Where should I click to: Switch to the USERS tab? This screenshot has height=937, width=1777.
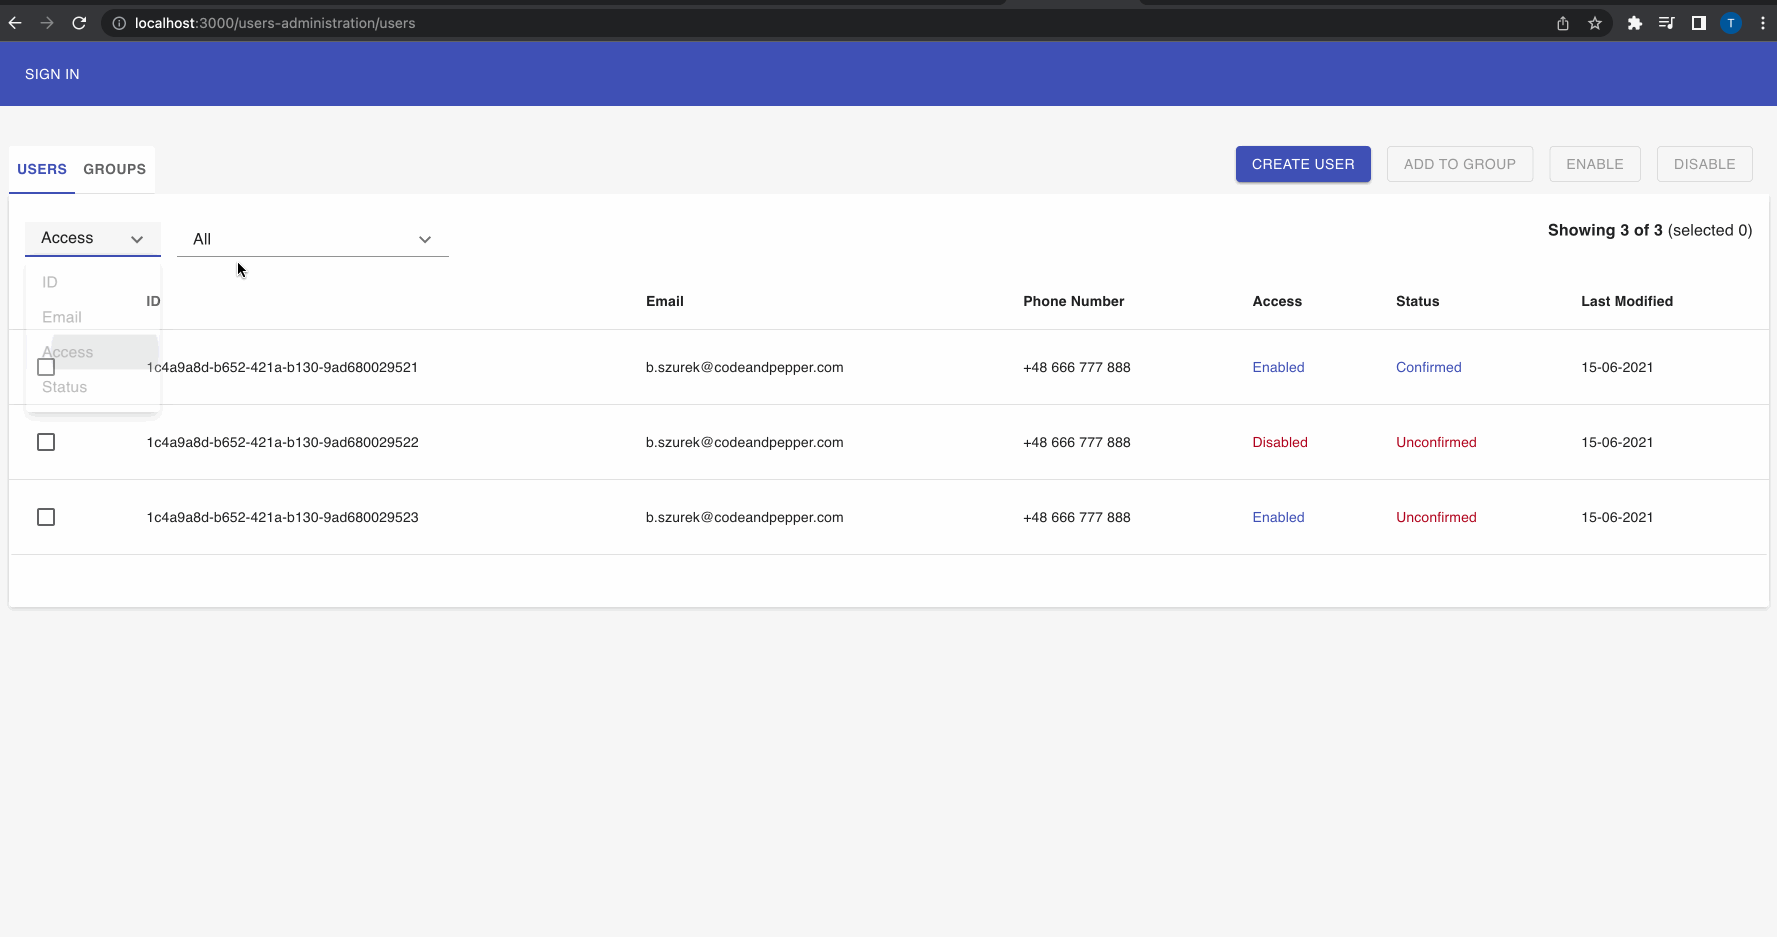click(x=42, y=169)
